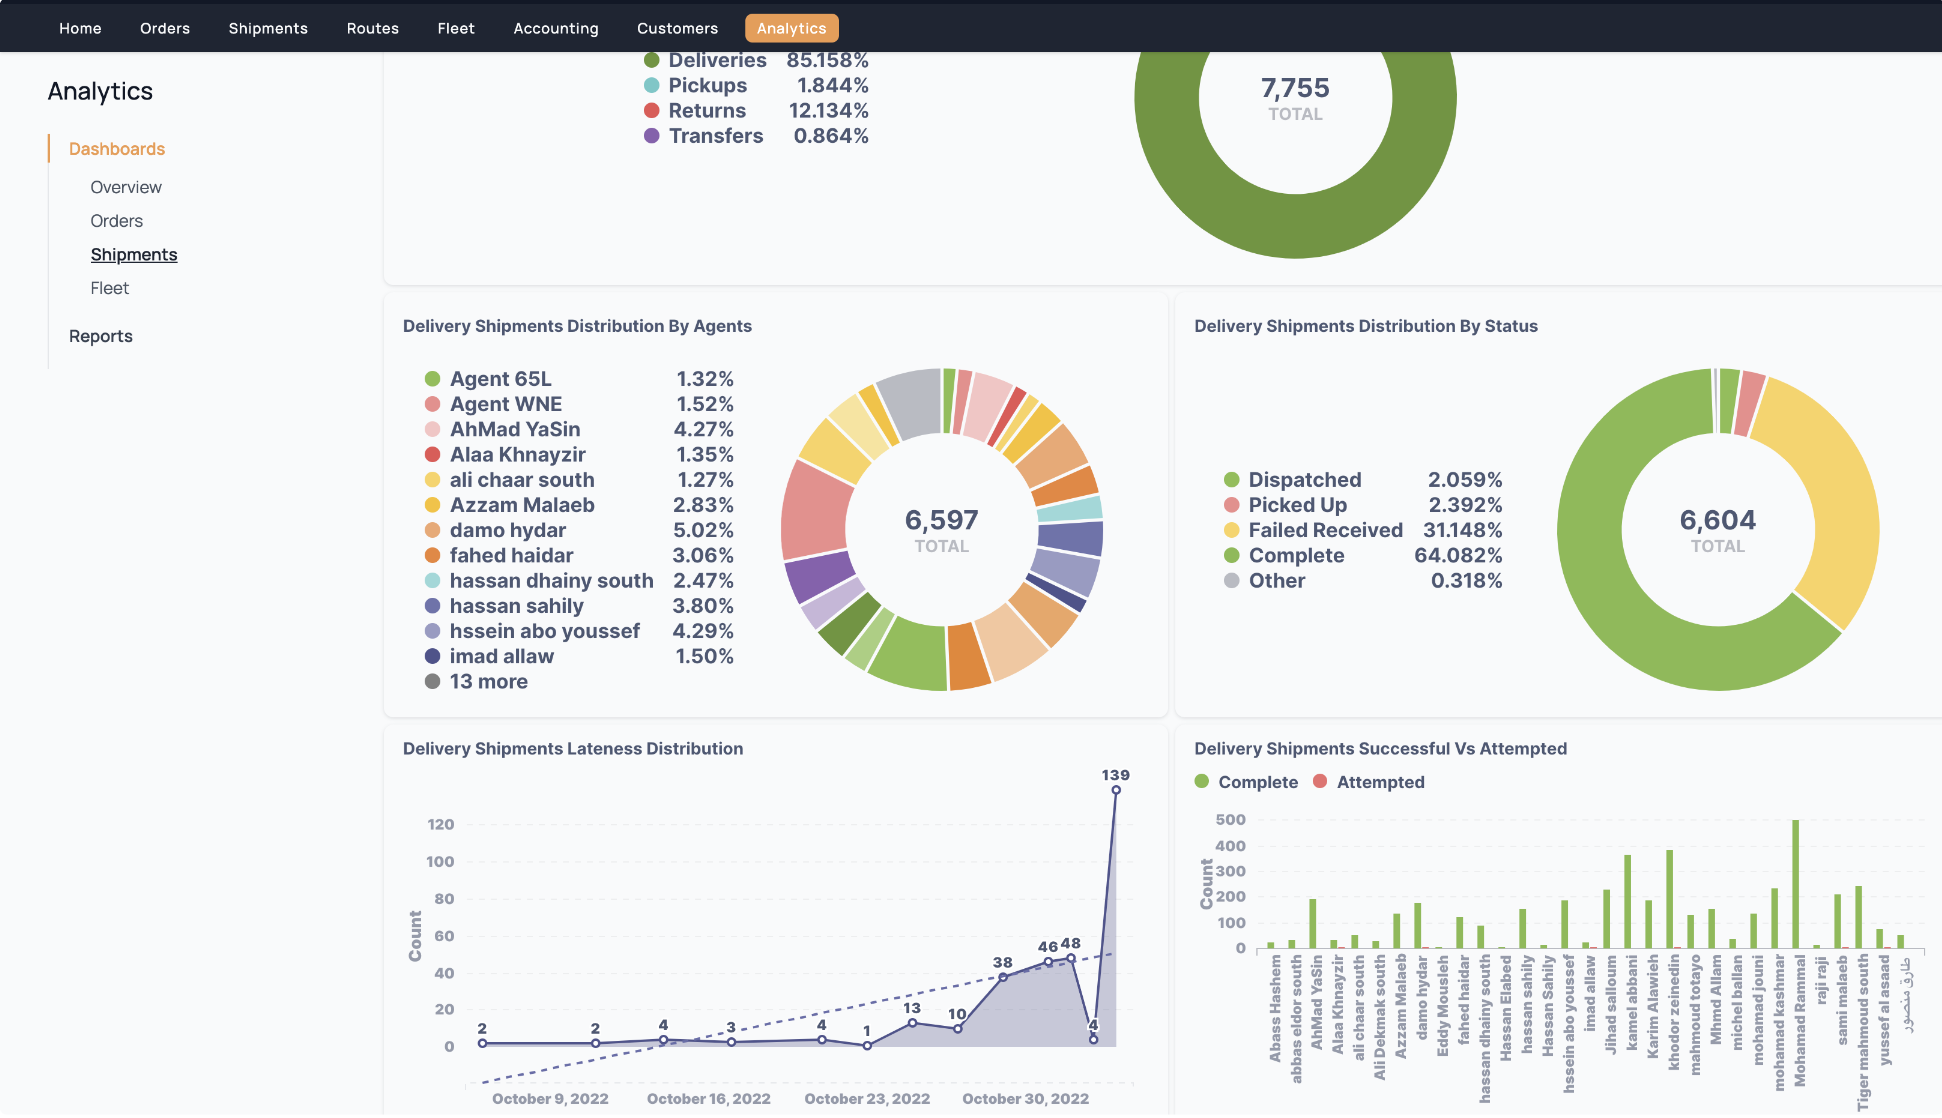Open Reports in the sidebar
Viewport: 1942px width, 1118px height.
pyautogui.click(x=101, y=336)
